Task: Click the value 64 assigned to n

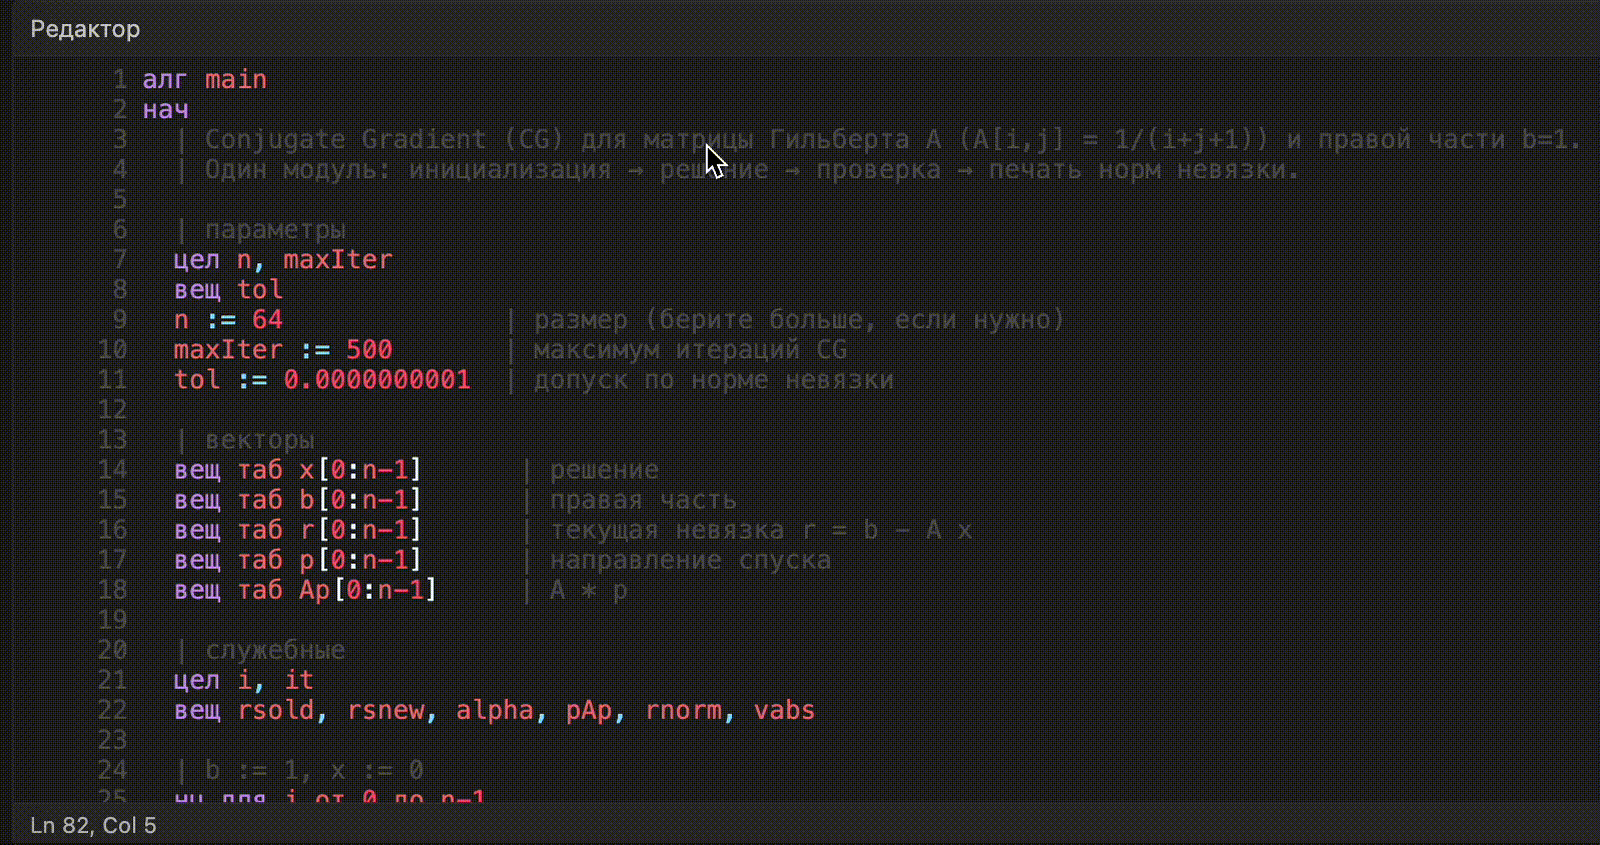Action: point(267,319)
